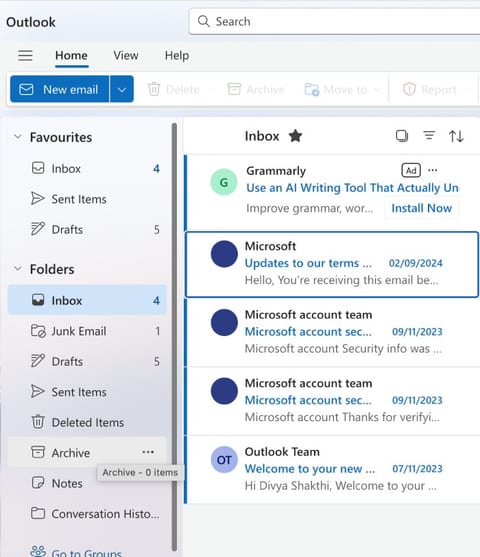Click the Report toolbar button
Screen dimensions: 480x557
430,90
